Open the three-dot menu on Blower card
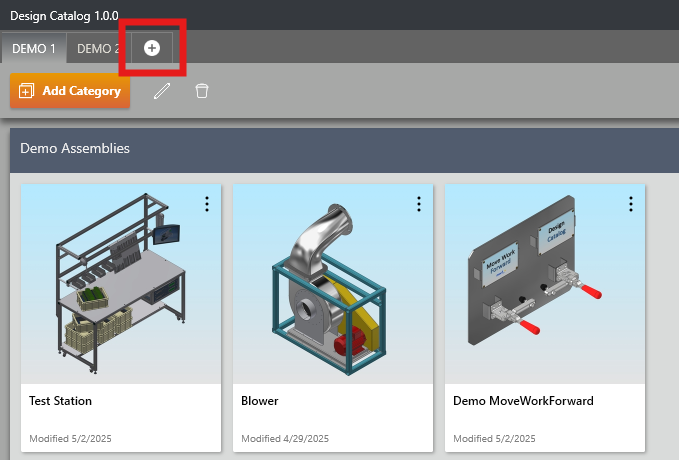 (x=419, y=204)
